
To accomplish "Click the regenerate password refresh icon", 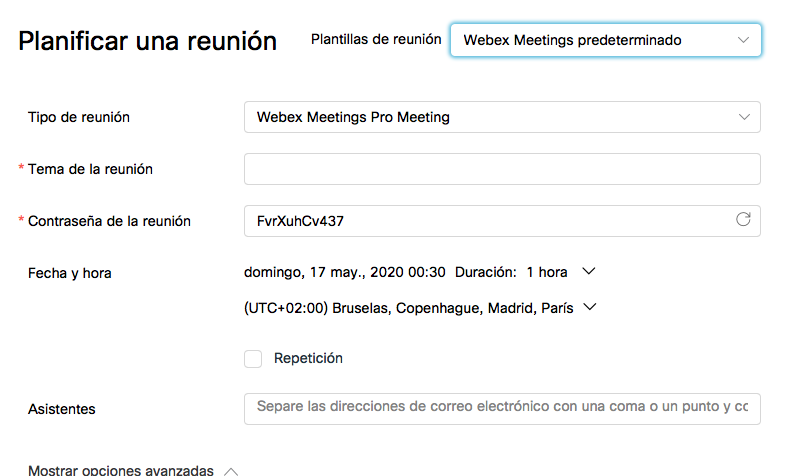I will click(743, 220).
